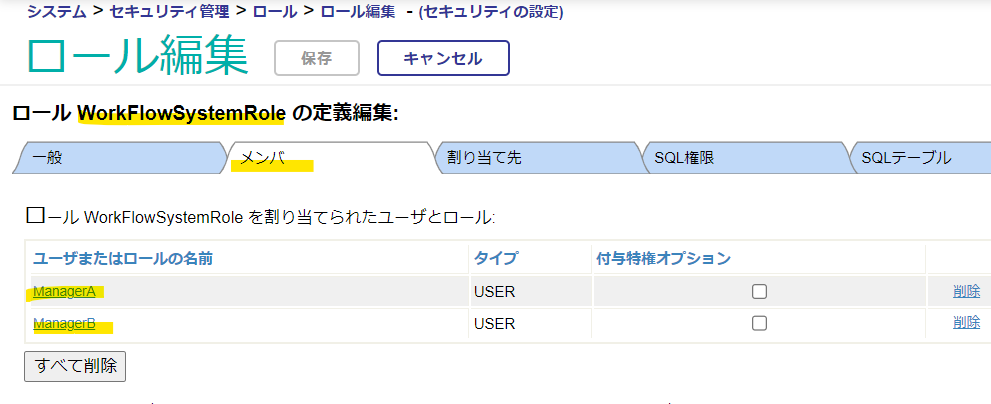Click the 保存 button

[317, 58]
